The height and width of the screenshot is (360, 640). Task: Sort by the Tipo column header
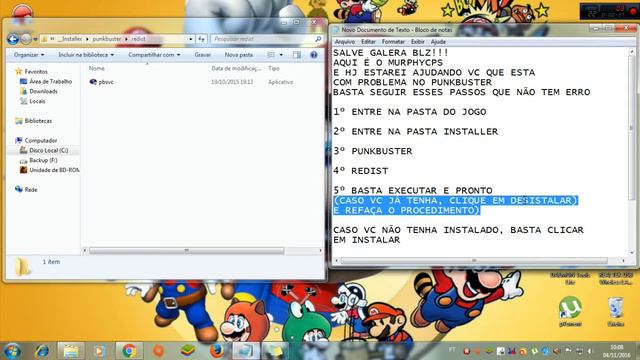(x=273, y=69)
